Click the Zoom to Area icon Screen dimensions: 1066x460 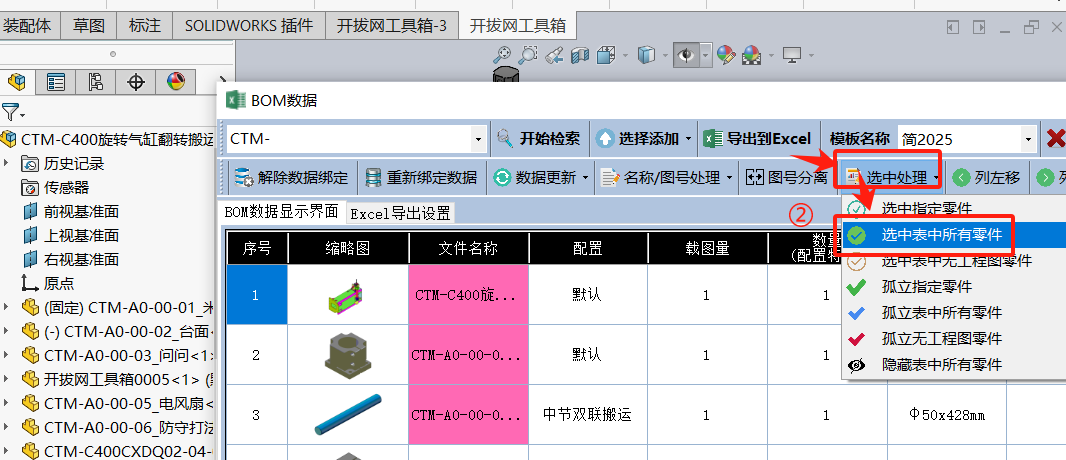pyautogui.click(x=528, y=54)
